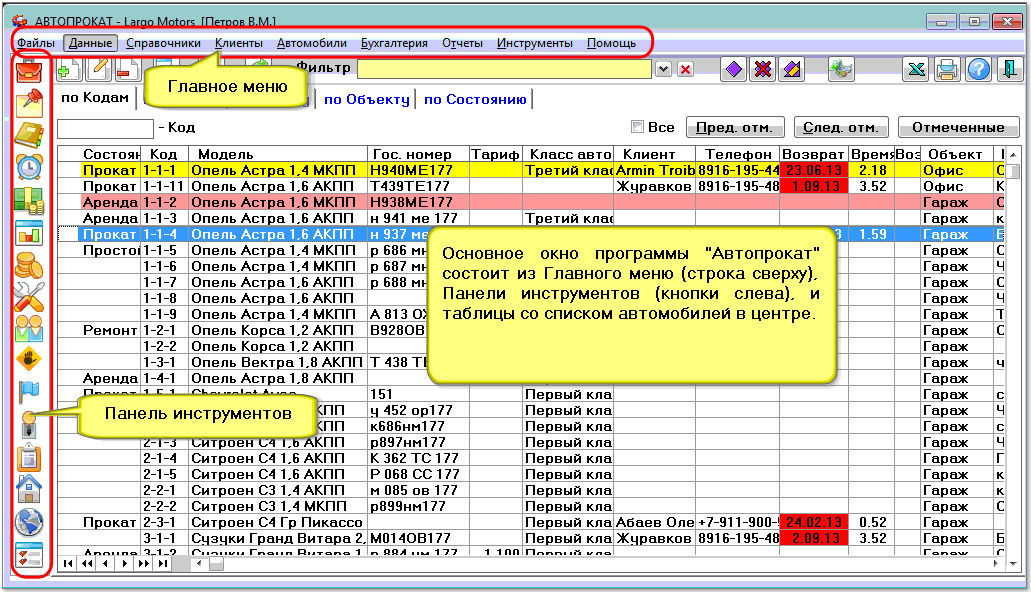Viewport: 1031px width, 592px height.
Task: Switch to the "по Объекту" tab
Action: (367, 99)
